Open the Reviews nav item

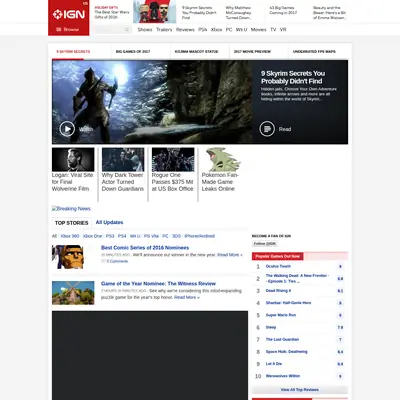tap(185, 30)
